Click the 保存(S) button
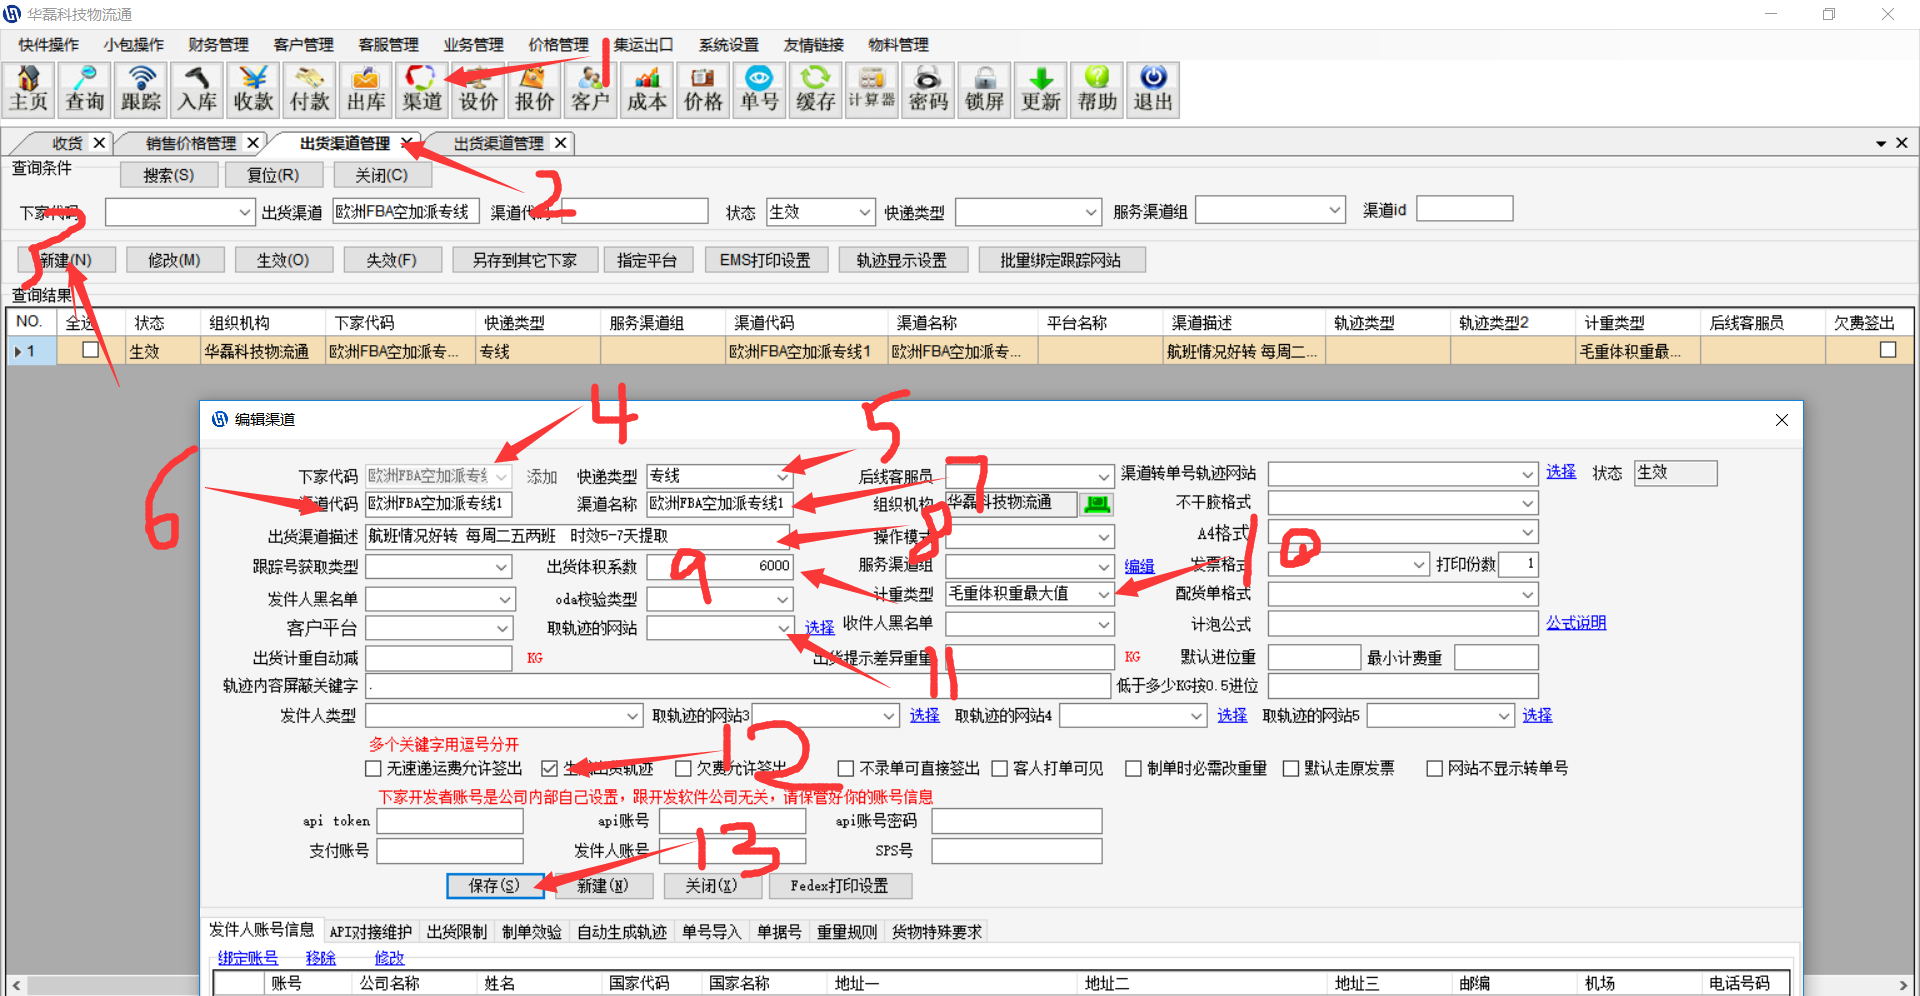Image resolution: width=1920 pixels, height=996 pixels. click(x=494, y=885)
